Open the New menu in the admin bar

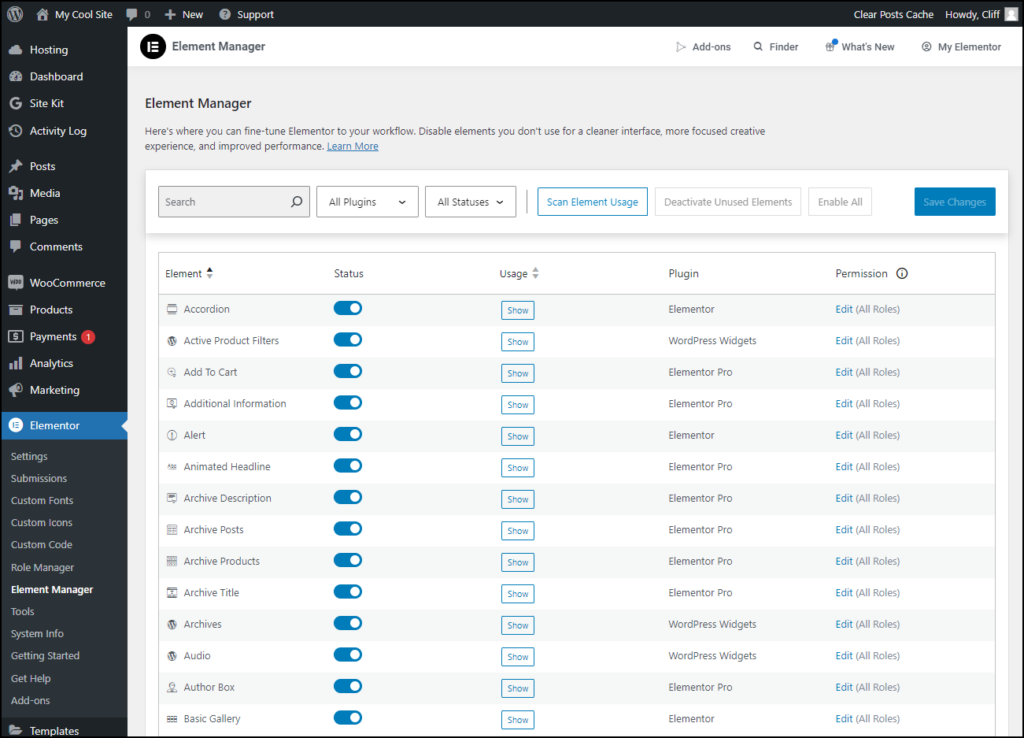(183, 14)
